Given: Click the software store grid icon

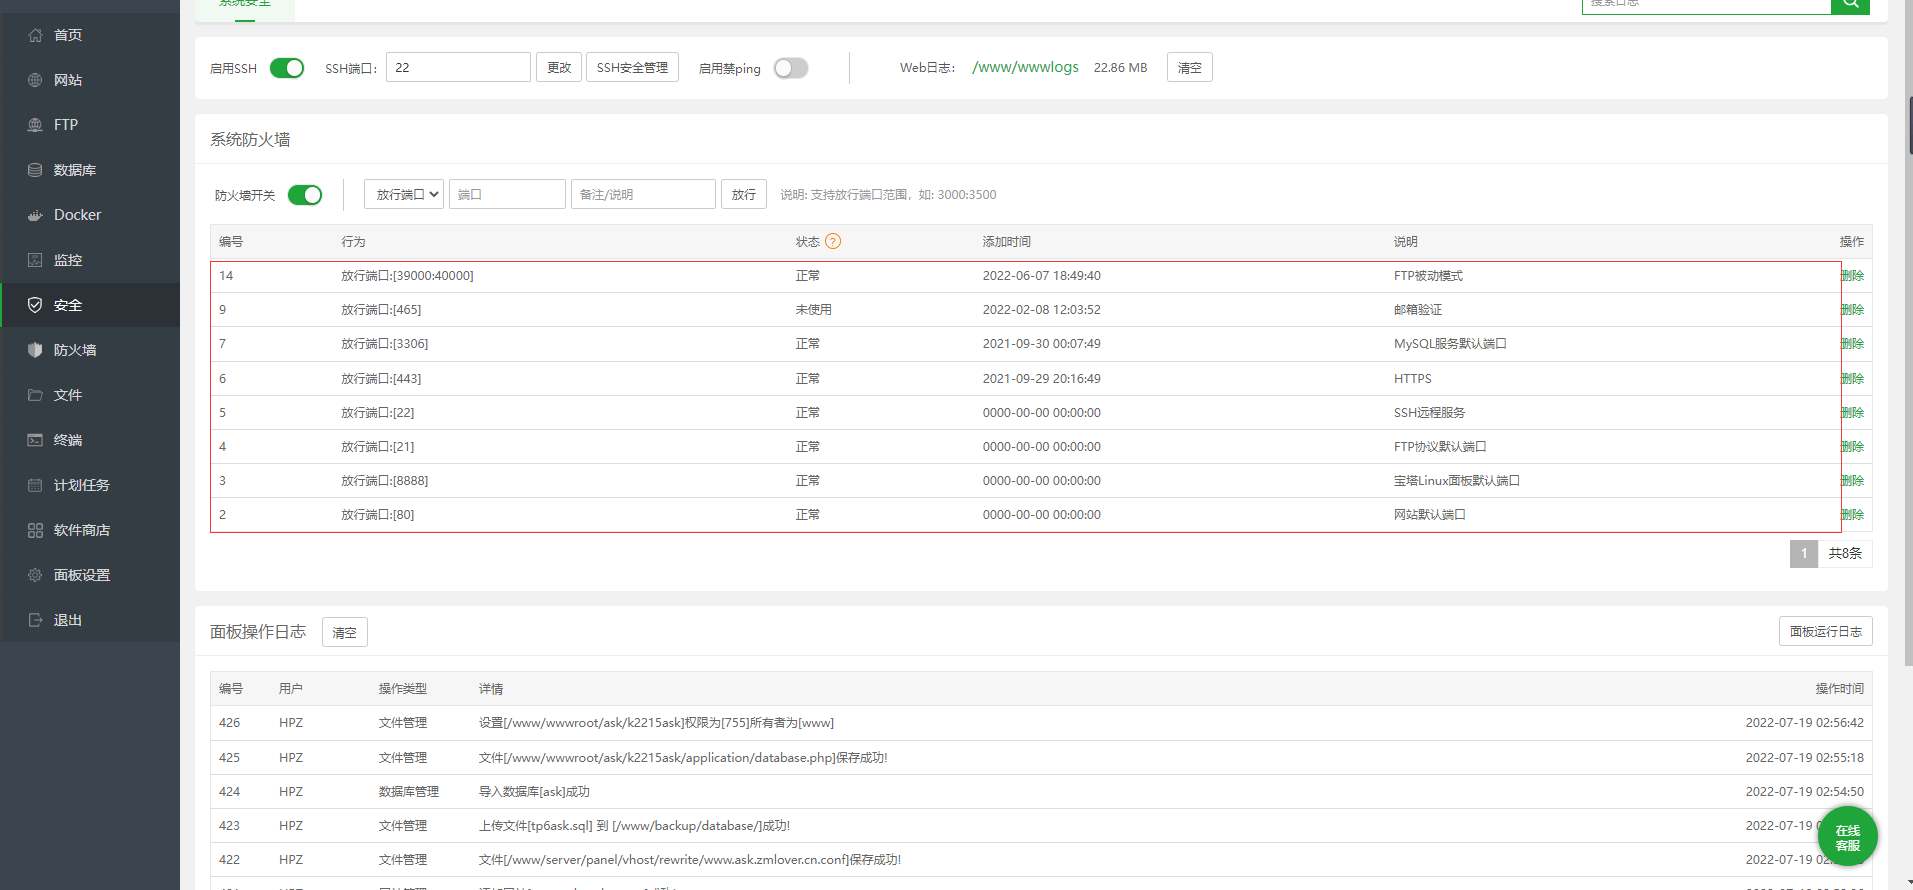Looking at the screenshot, I should point(35,530).
